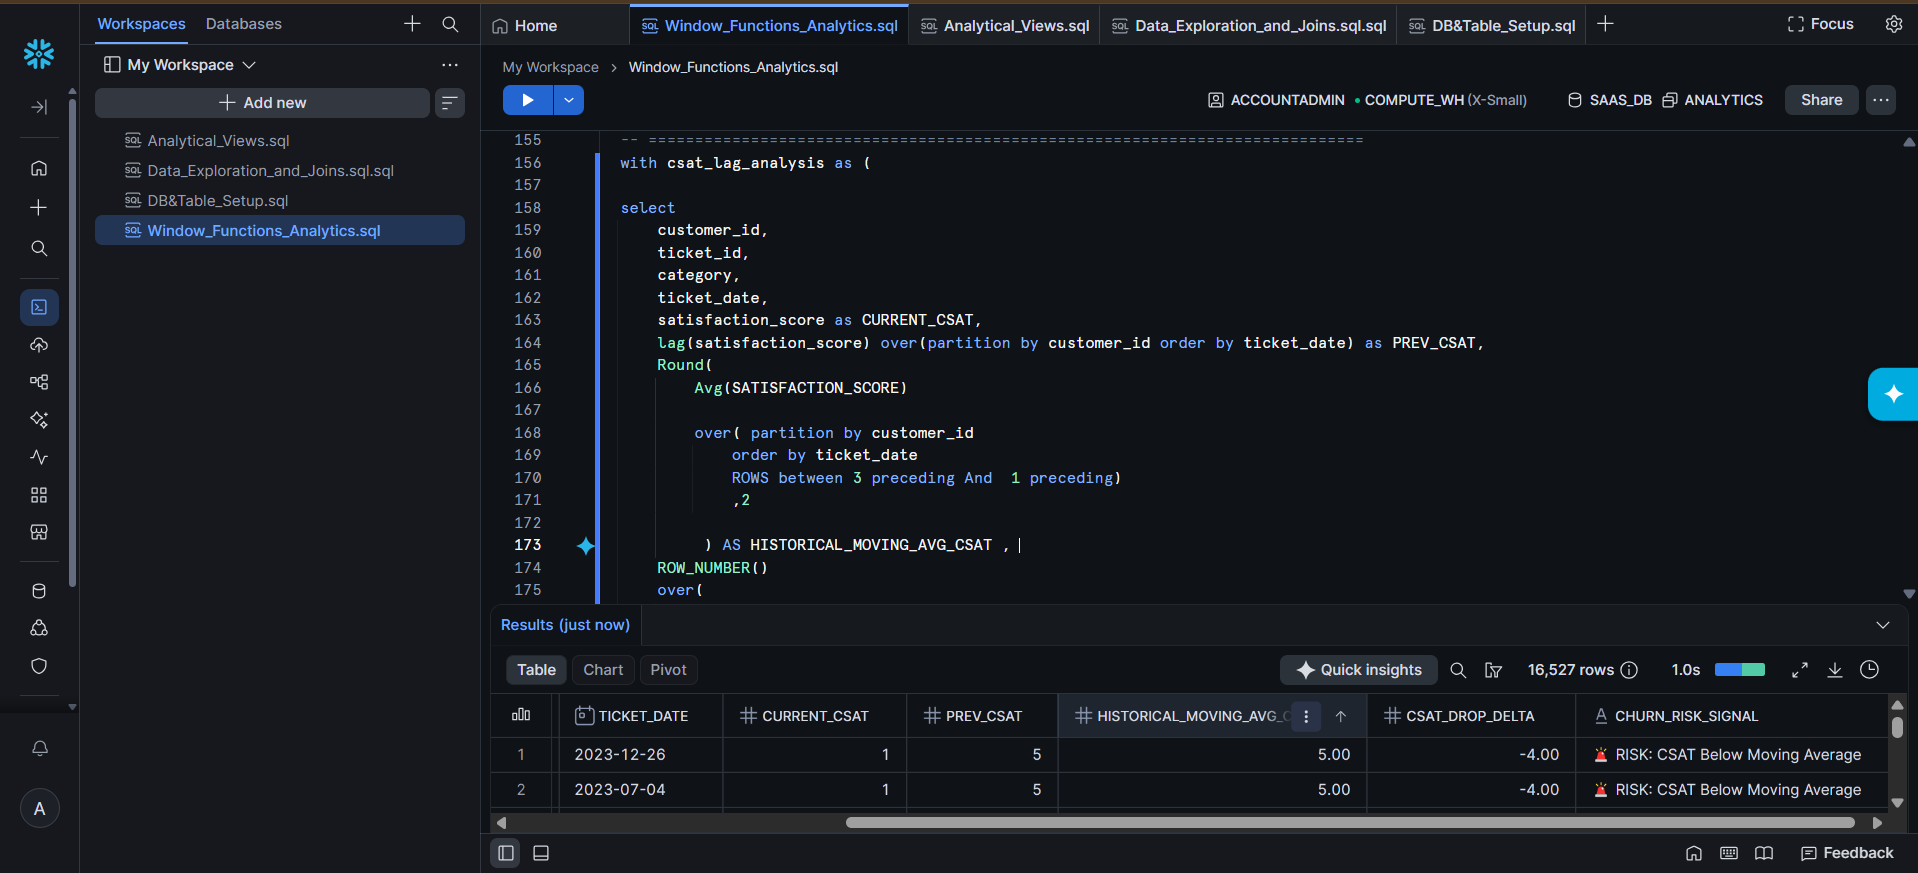Expand the collapsed navigation sidebar arrow
Image resolution: width=1918 pixels, height=873 pixels.
[x=39, y=107]
